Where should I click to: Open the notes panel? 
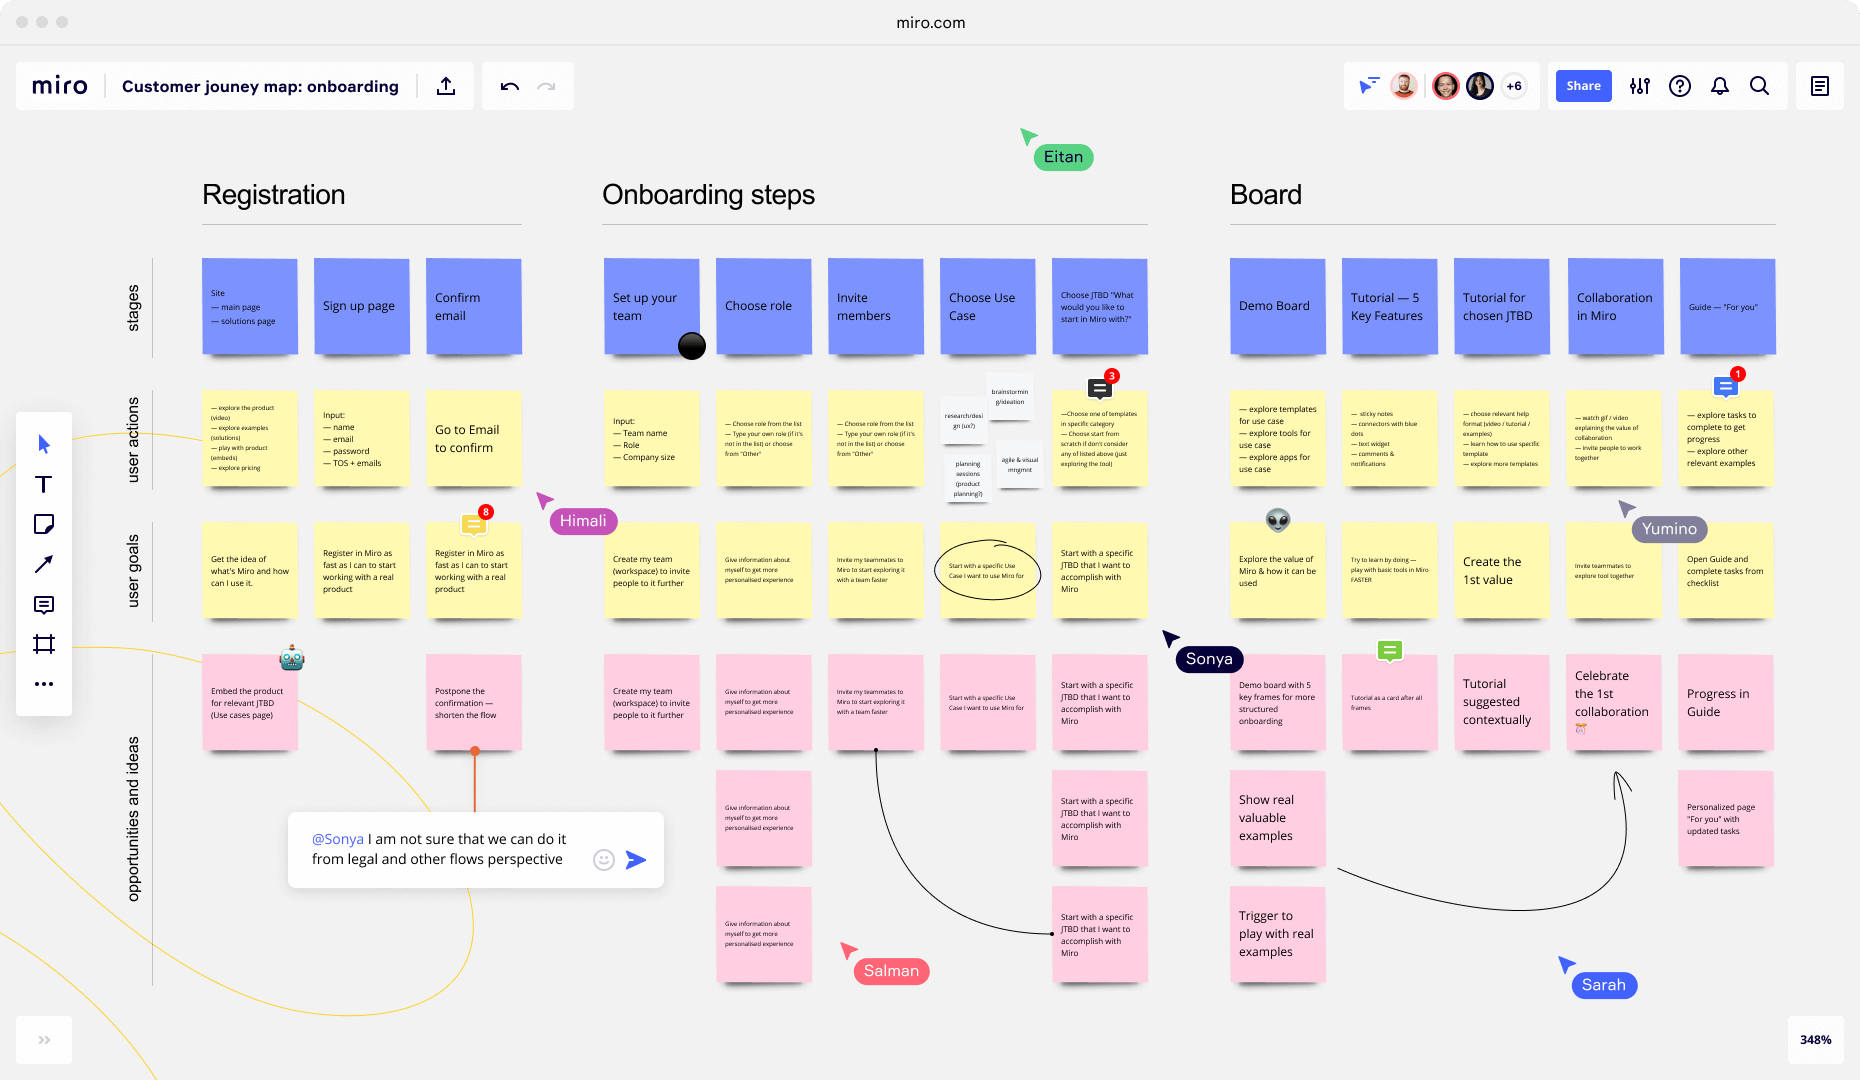pos(1819,86)
